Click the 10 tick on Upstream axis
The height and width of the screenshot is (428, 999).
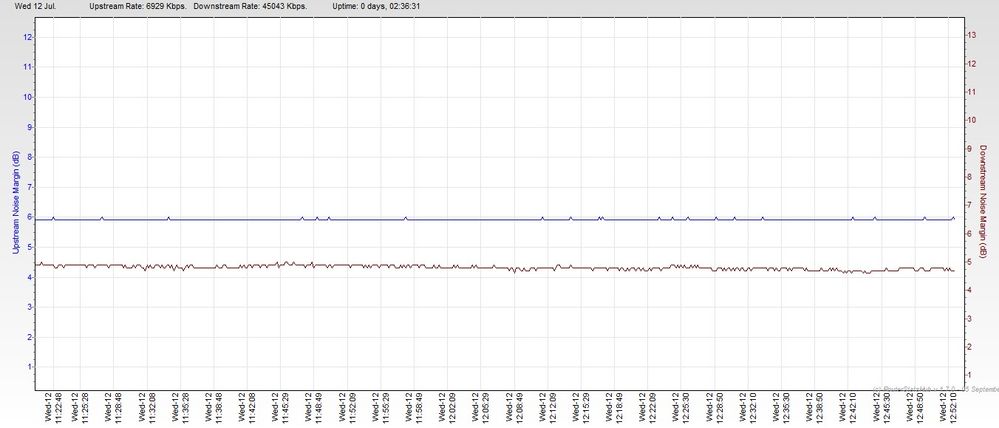27,97
